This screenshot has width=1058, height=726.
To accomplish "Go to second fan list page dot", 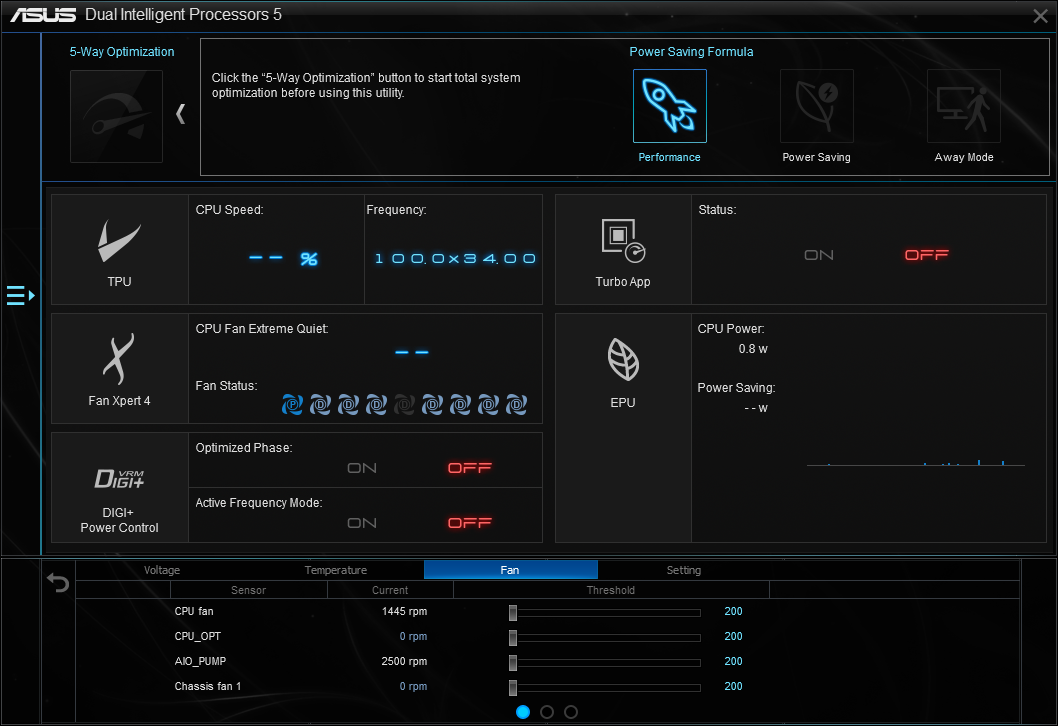I will point(547,712).
